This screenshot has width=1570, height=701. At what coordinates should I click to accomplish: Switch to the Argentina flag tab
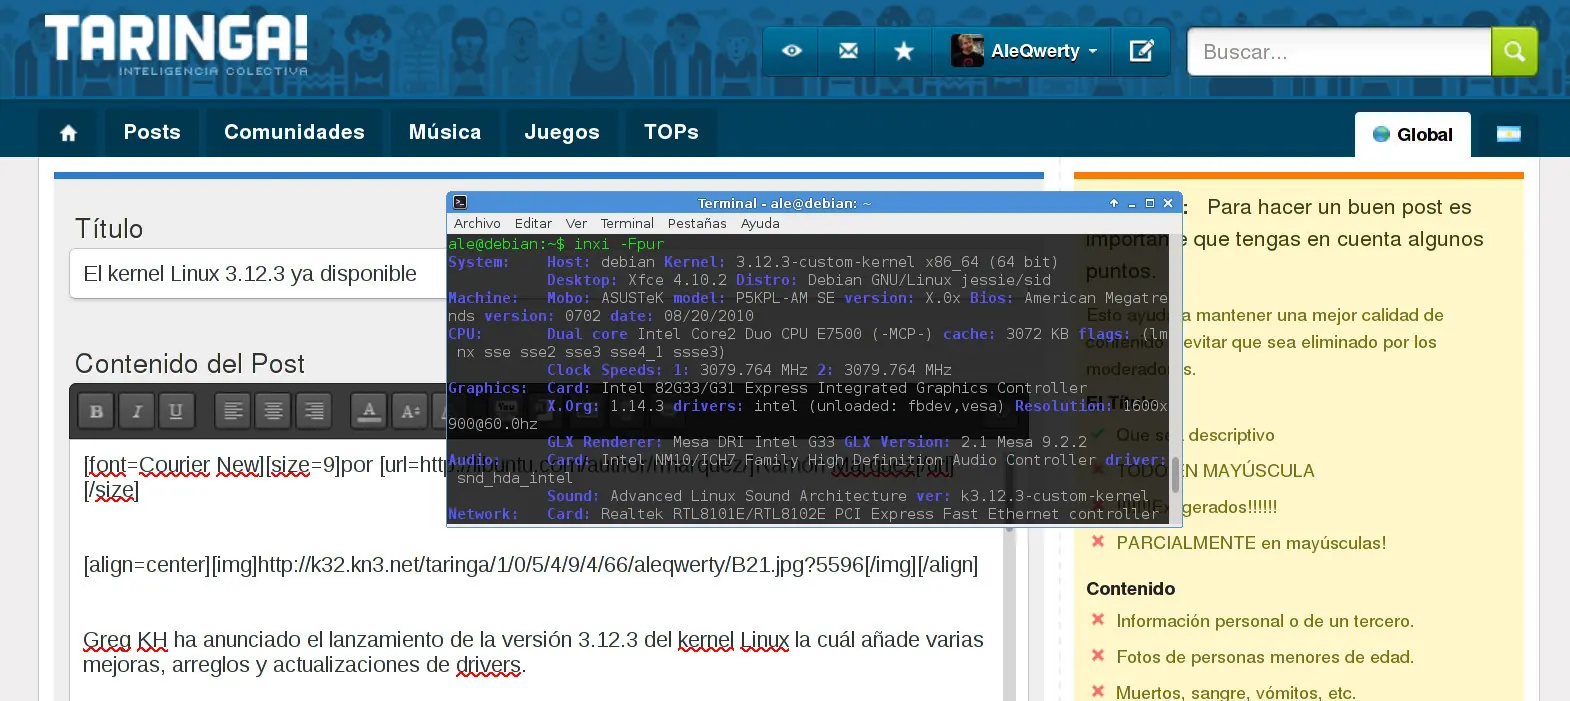coord(1508,135)
